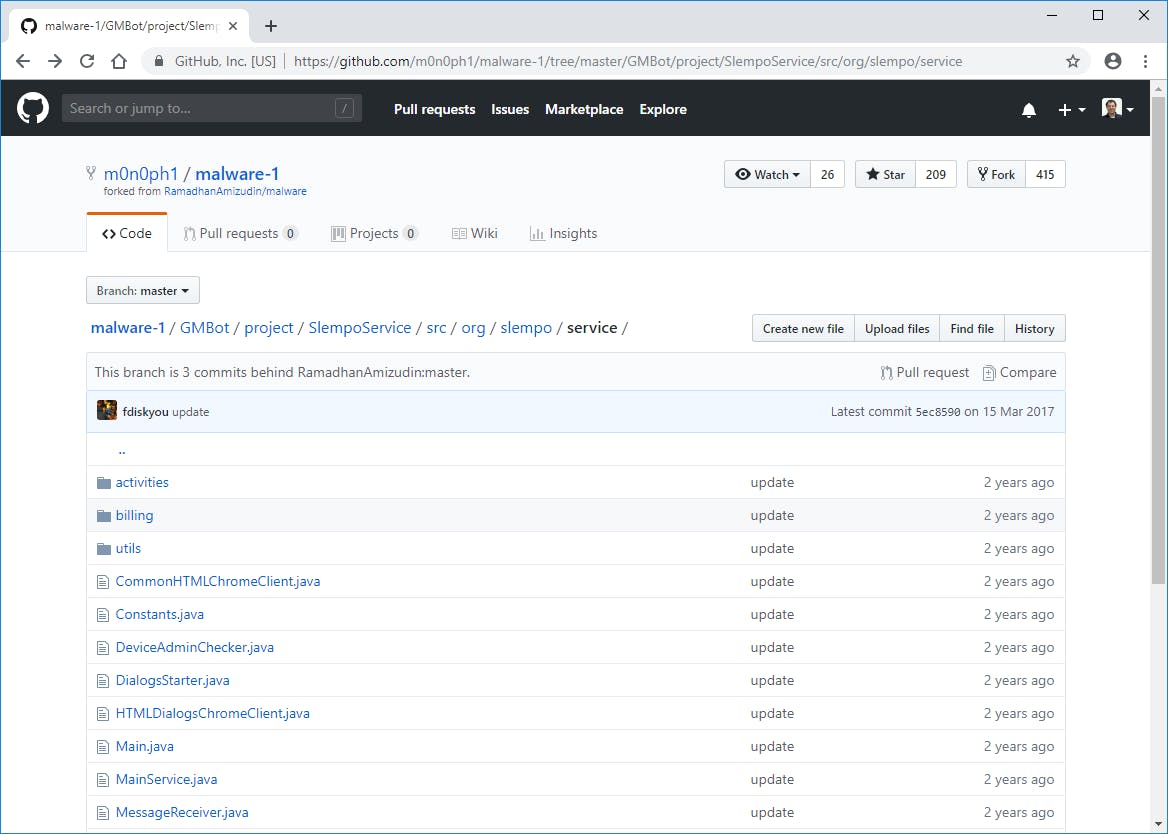Bookmark page with the star icon
The height and width of the screenshot is (834, 1168).
point(1073,61)
